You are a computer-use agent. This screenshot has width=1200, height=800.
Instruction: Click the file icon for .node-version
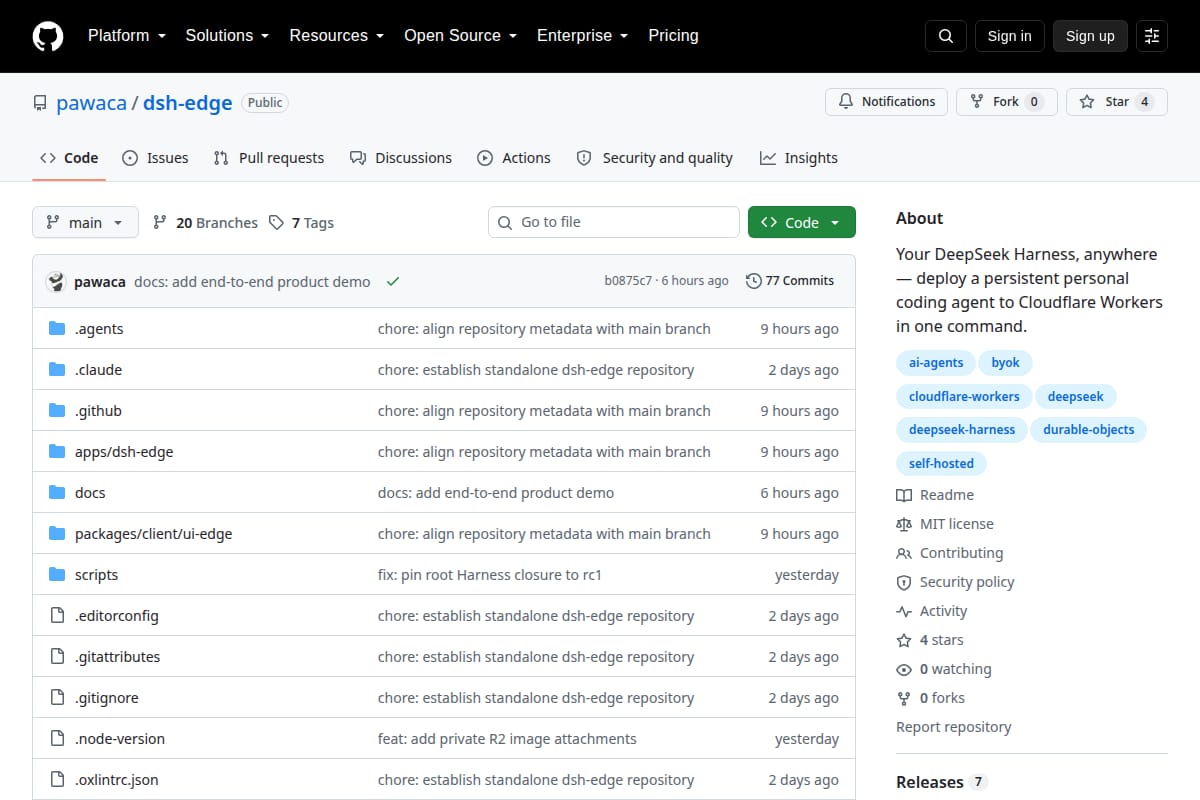(x=57, y=739)
